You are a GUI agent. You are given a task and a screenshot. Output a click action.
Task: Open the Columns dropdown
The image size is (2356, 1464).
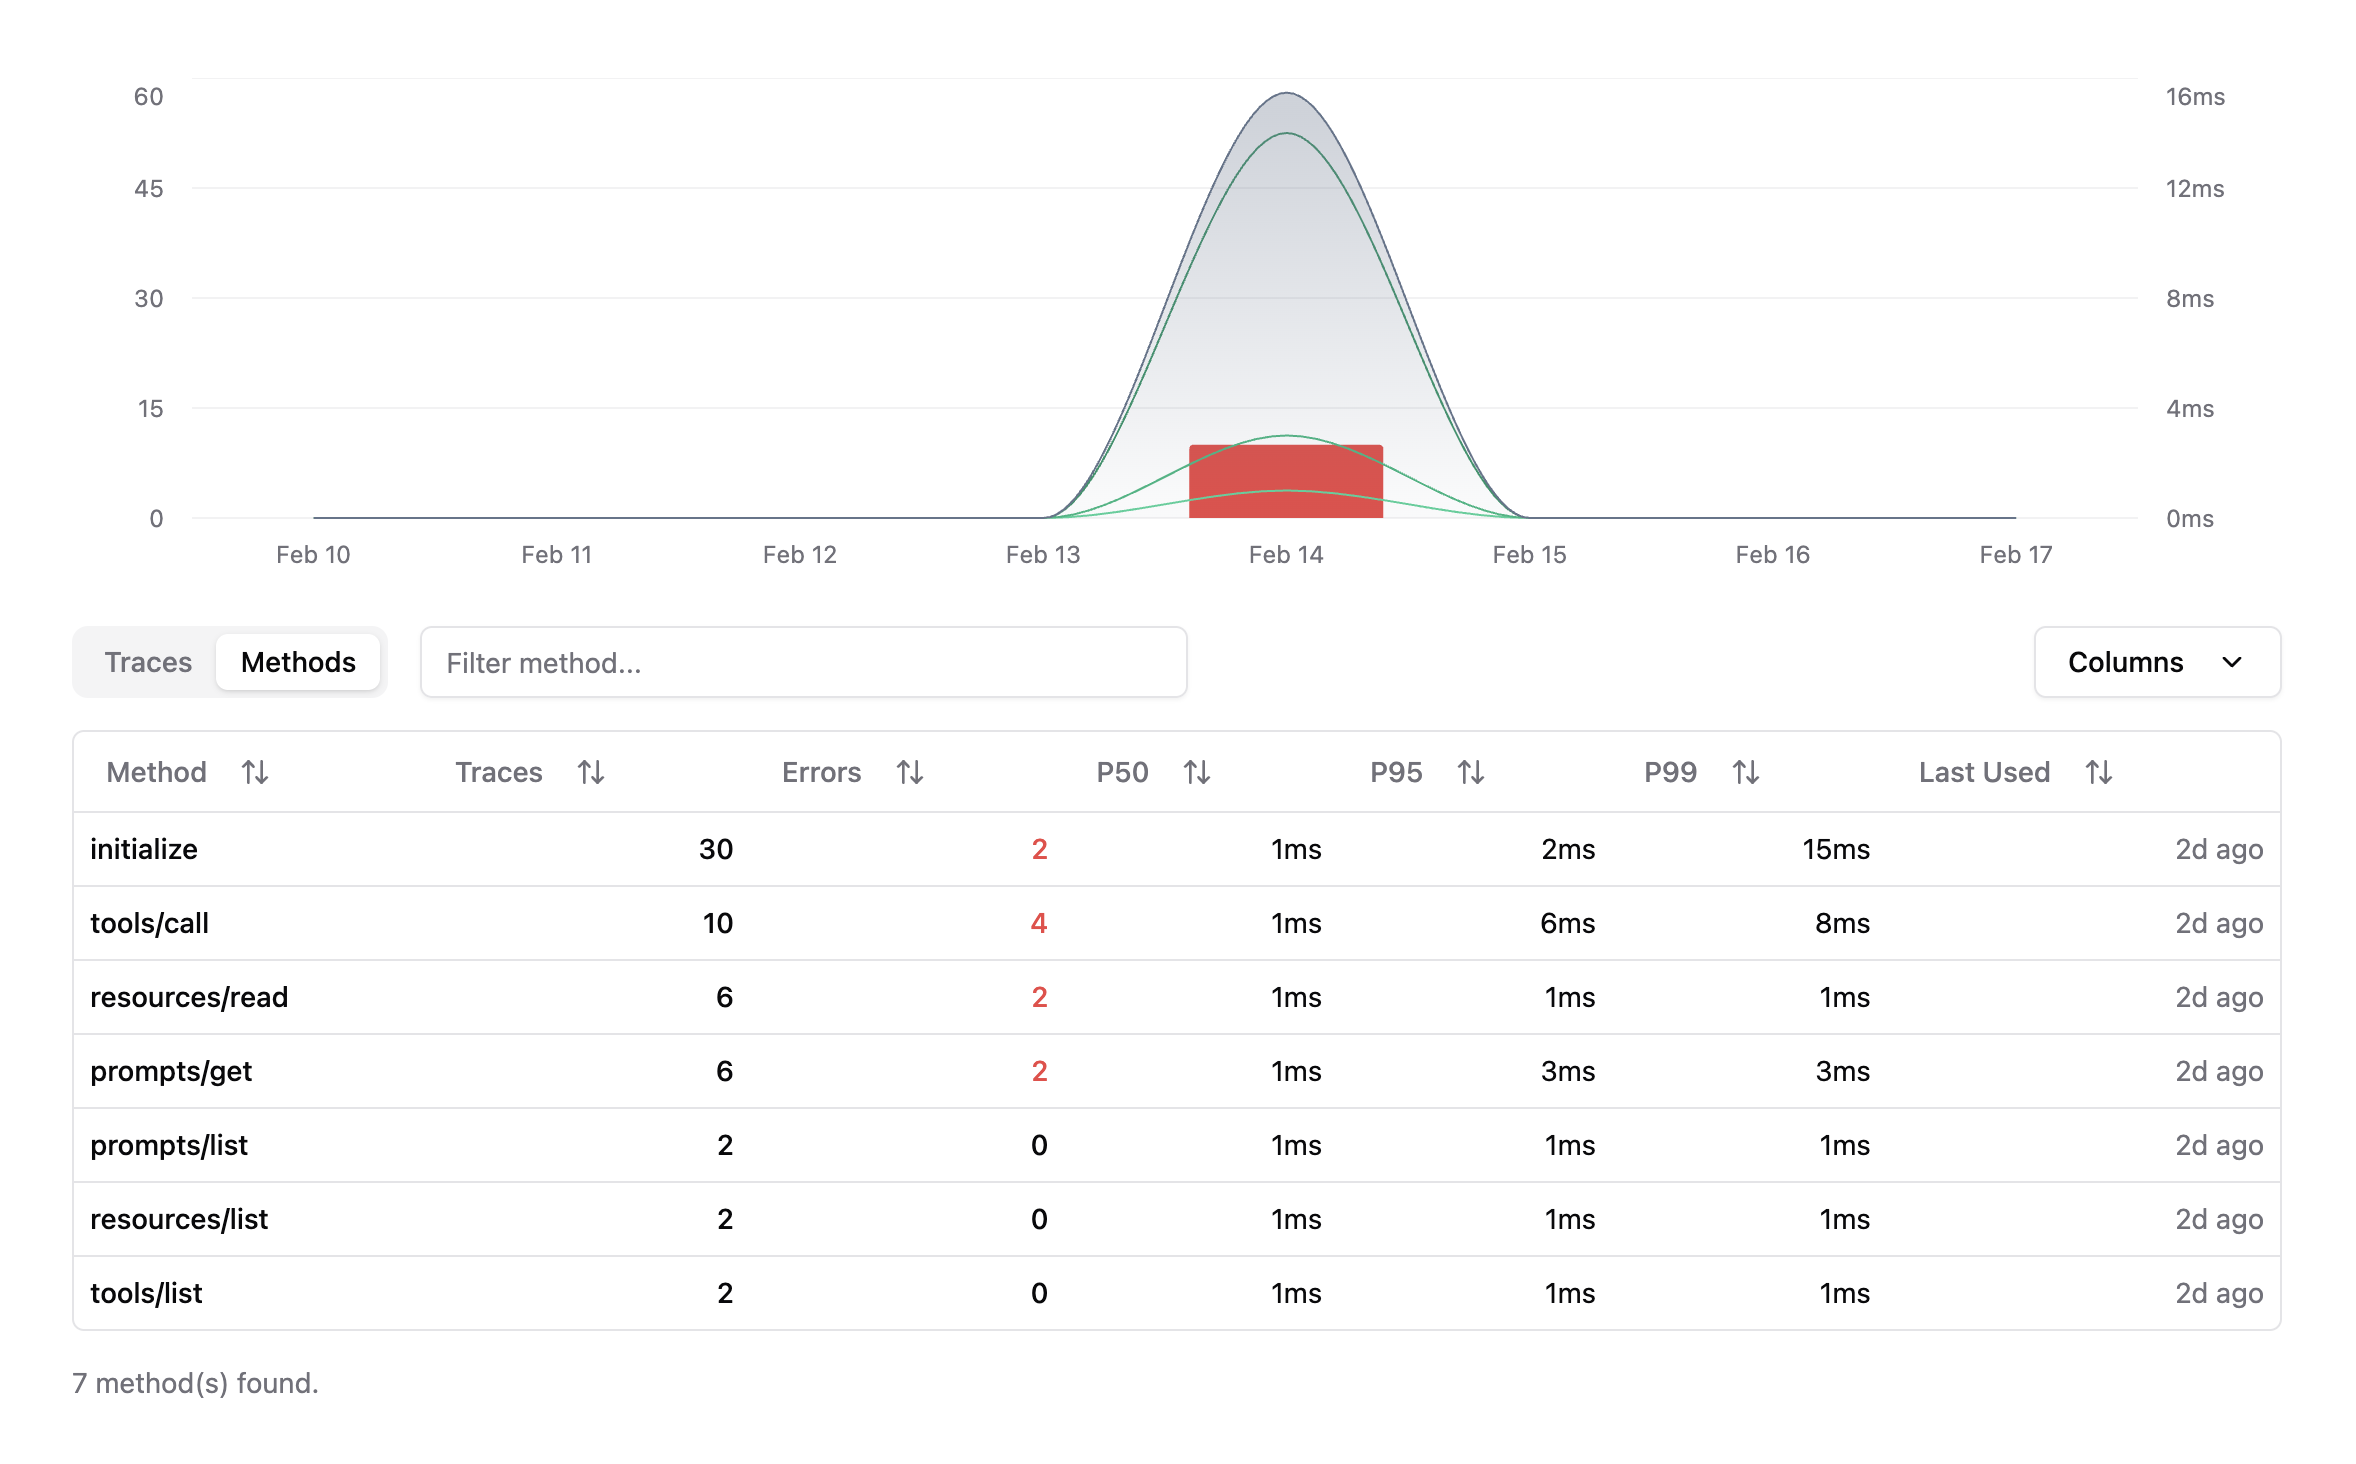(2125, 662)
